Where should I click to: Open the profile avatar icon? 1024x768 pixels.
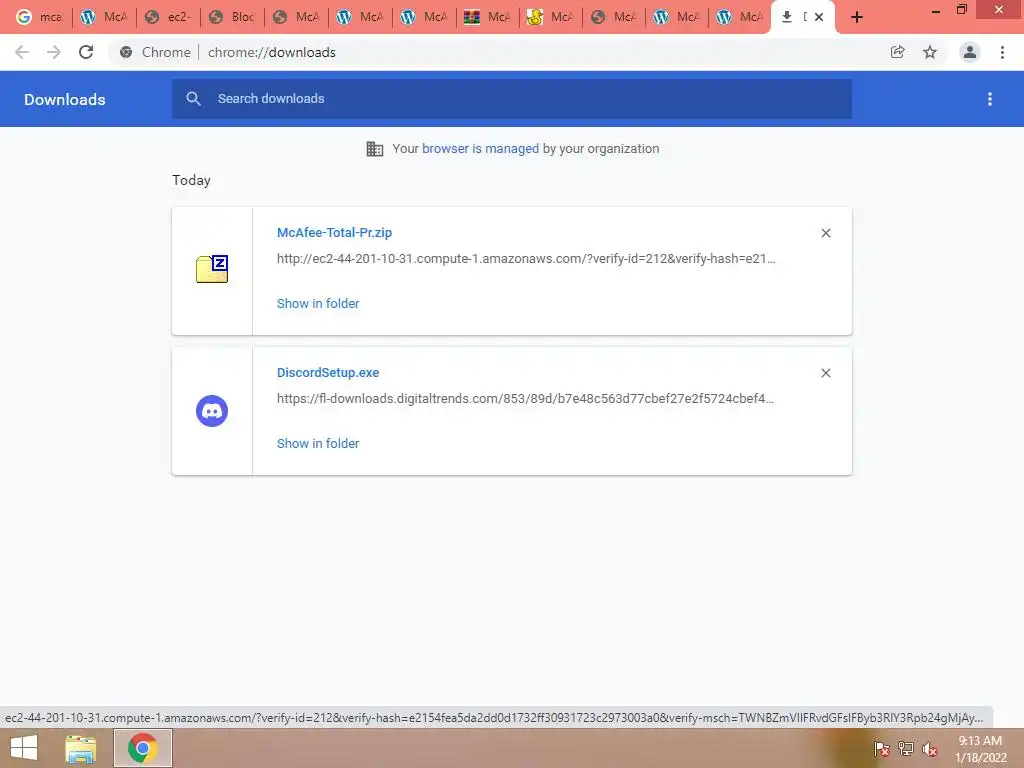click(970, 52)
